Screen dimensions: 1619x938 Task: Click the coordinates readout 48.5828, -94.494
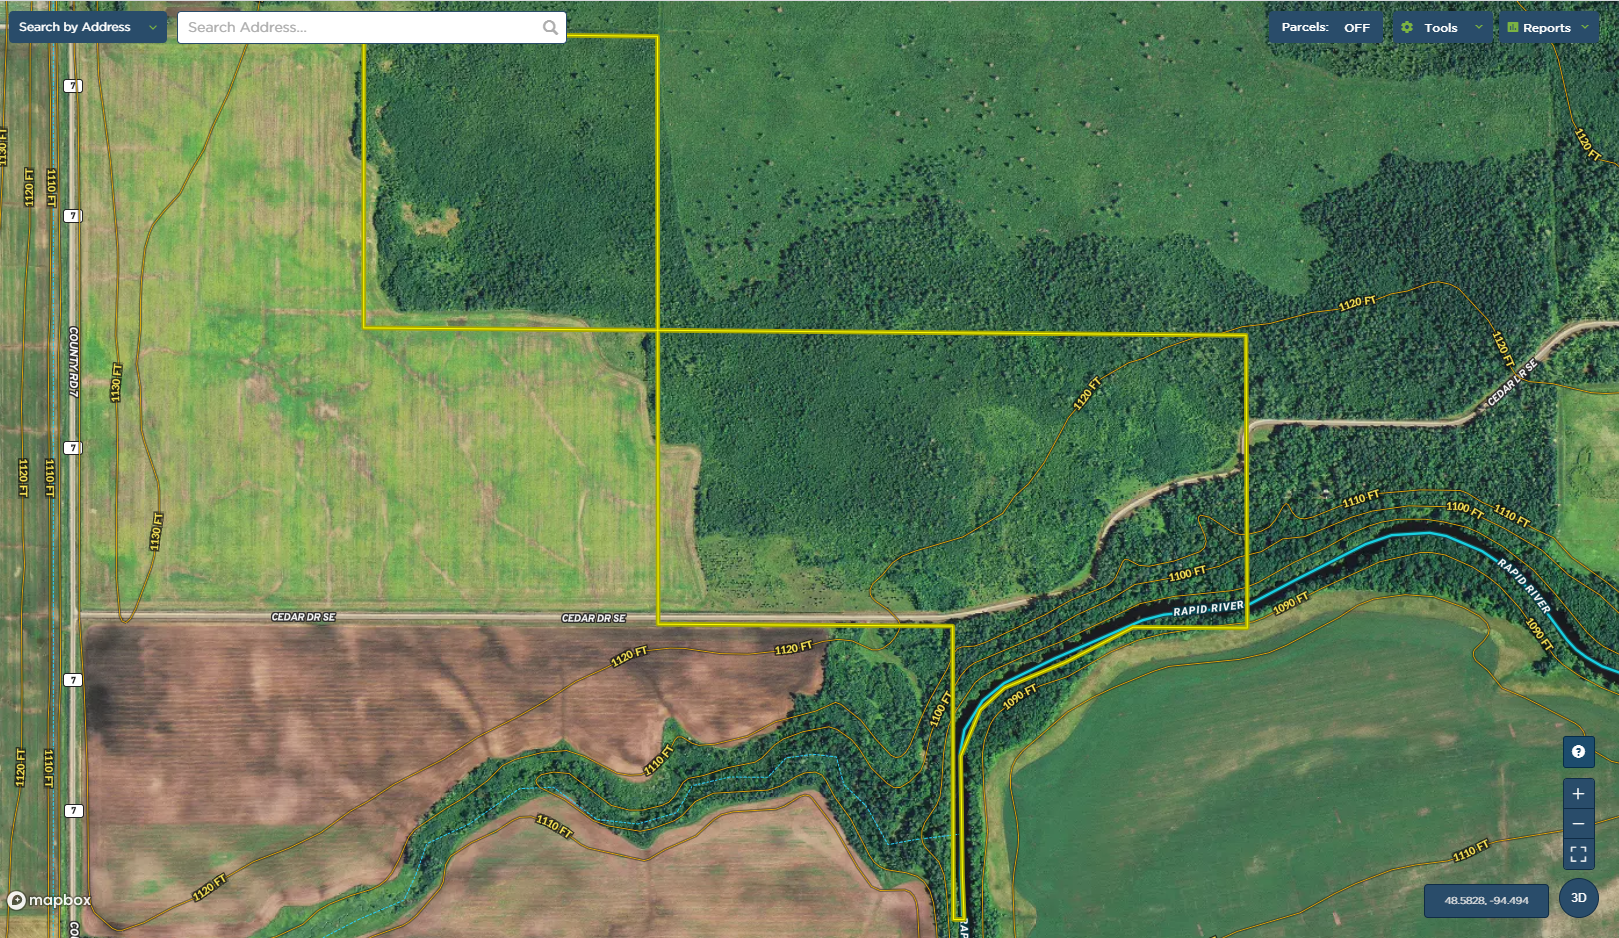tap(1486, 900)
